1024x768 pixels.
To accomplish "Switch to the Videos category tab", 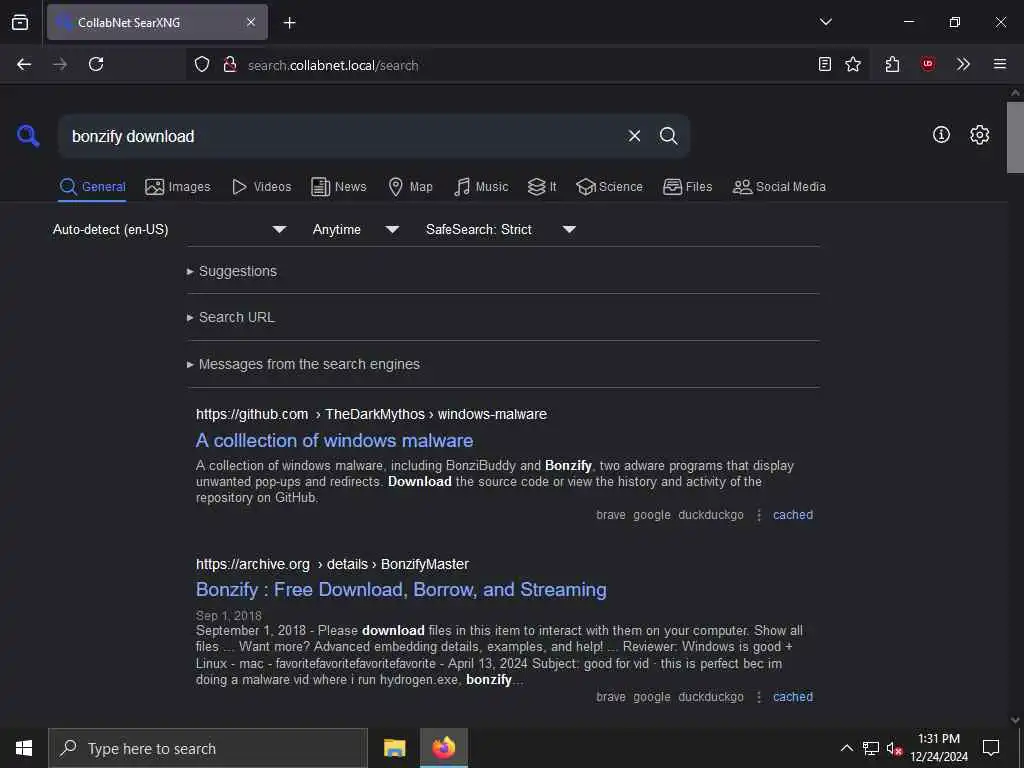I will click(261, 187).
